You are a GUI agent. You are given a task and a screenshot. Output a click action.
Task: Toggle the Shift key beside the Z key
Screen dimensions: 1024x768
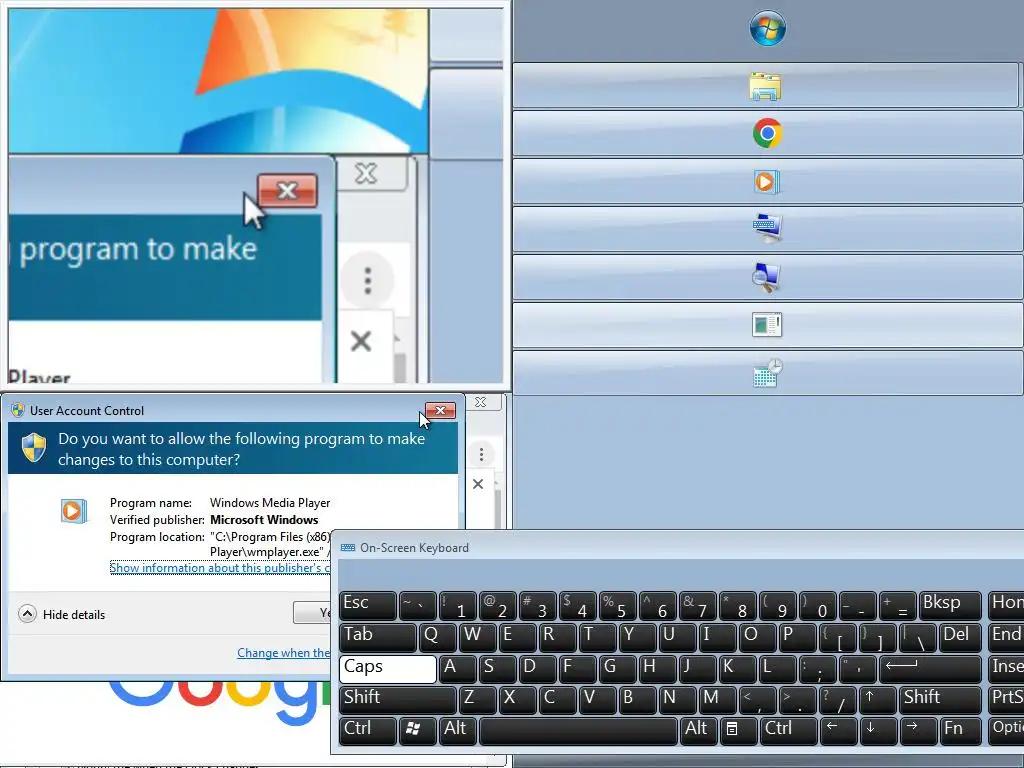[x=398, y=698]
